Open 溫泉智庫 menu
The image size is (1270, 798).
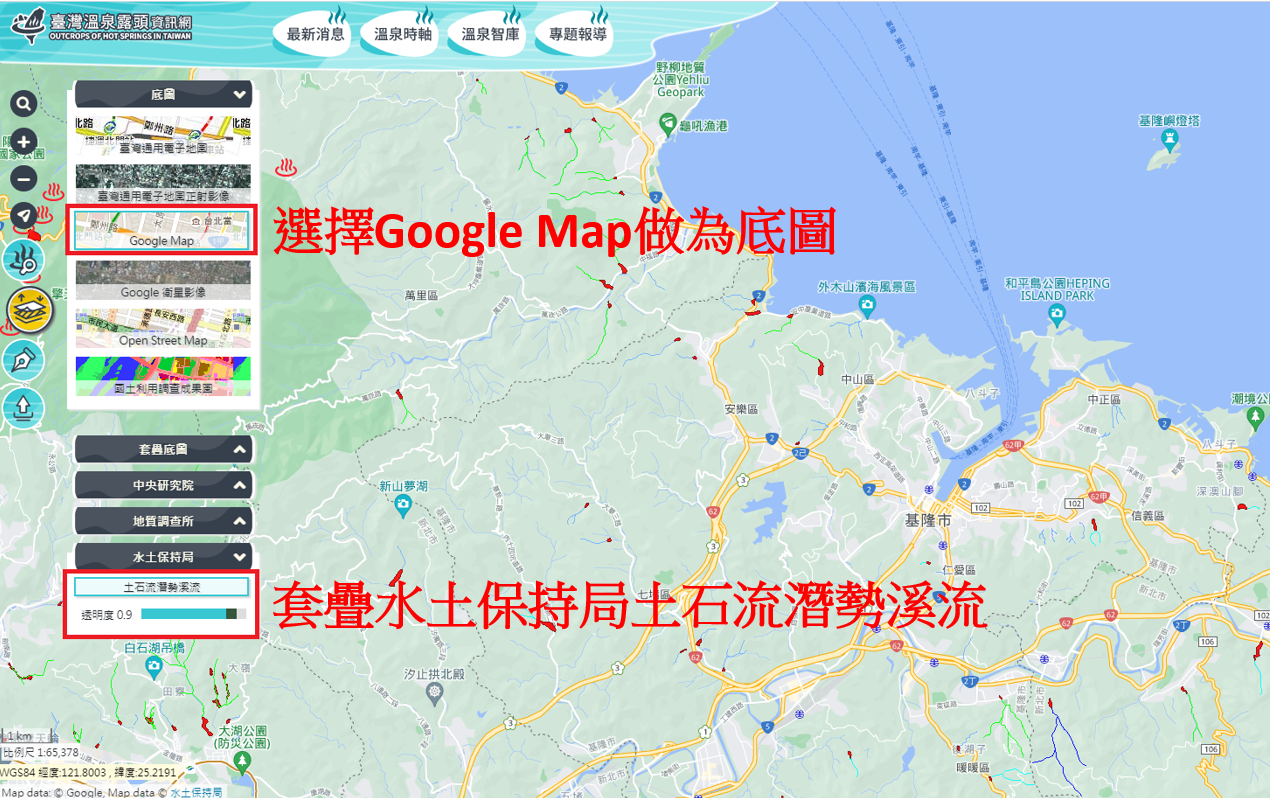pyautogui.click(x=490, y=34)
